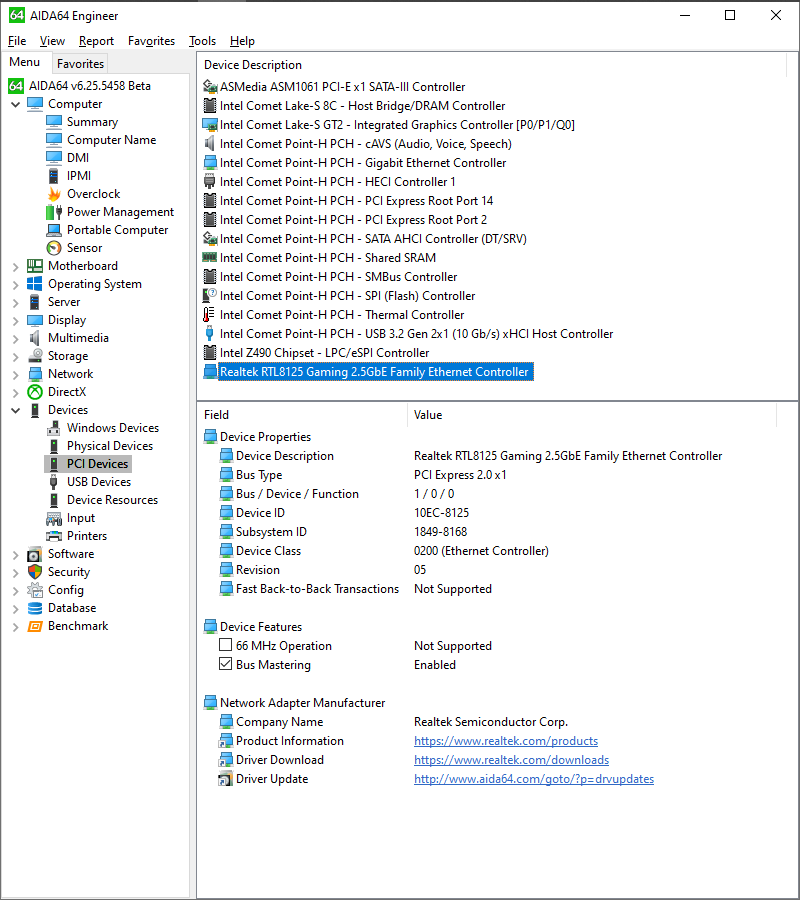The height and width of the screenshot is (900, 800).
Task: Switch to the Favorites side tab
Action: coord(80,64)
